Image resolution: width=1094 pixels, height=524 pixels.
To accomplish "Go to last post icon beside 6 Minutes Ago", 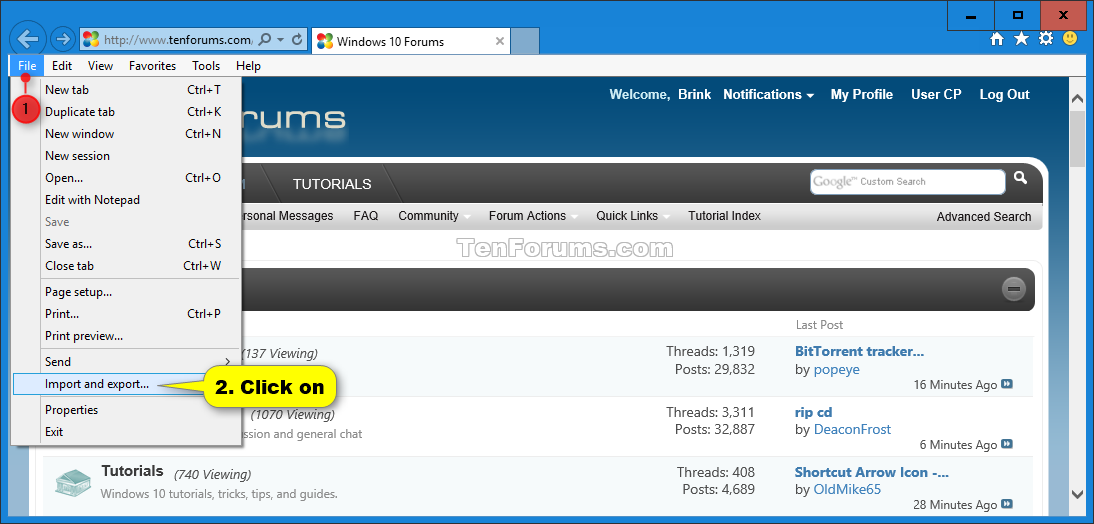I will (1007, 444).
